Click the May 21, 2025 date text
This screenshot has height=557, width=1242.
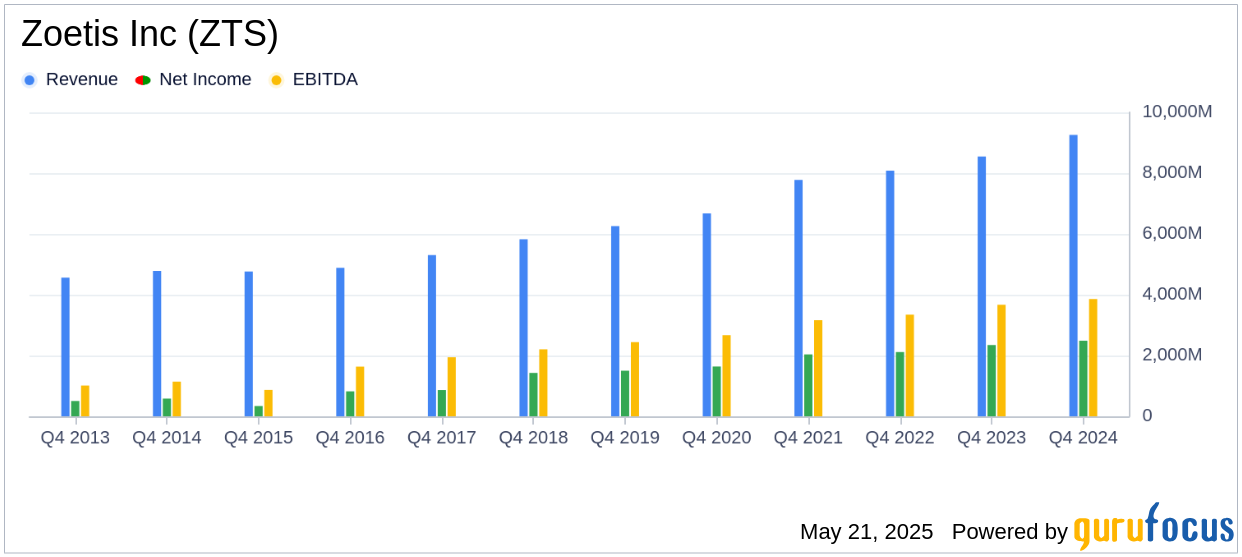coord(866,532)
